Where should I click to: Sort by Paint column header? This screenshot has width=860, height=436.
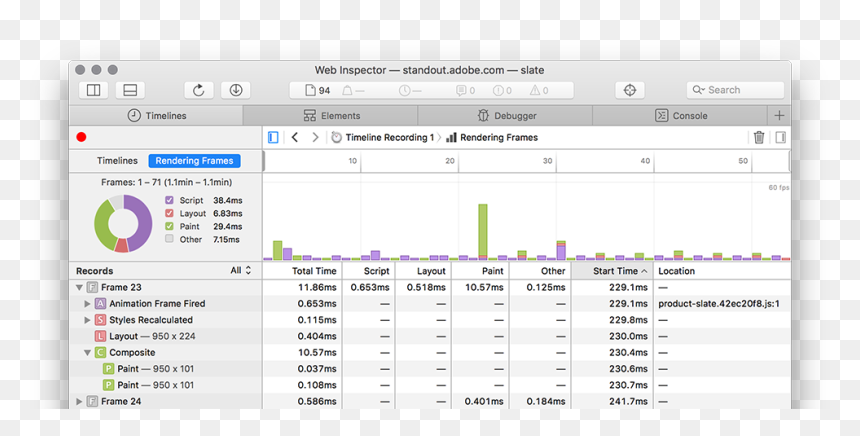point(480,271)
